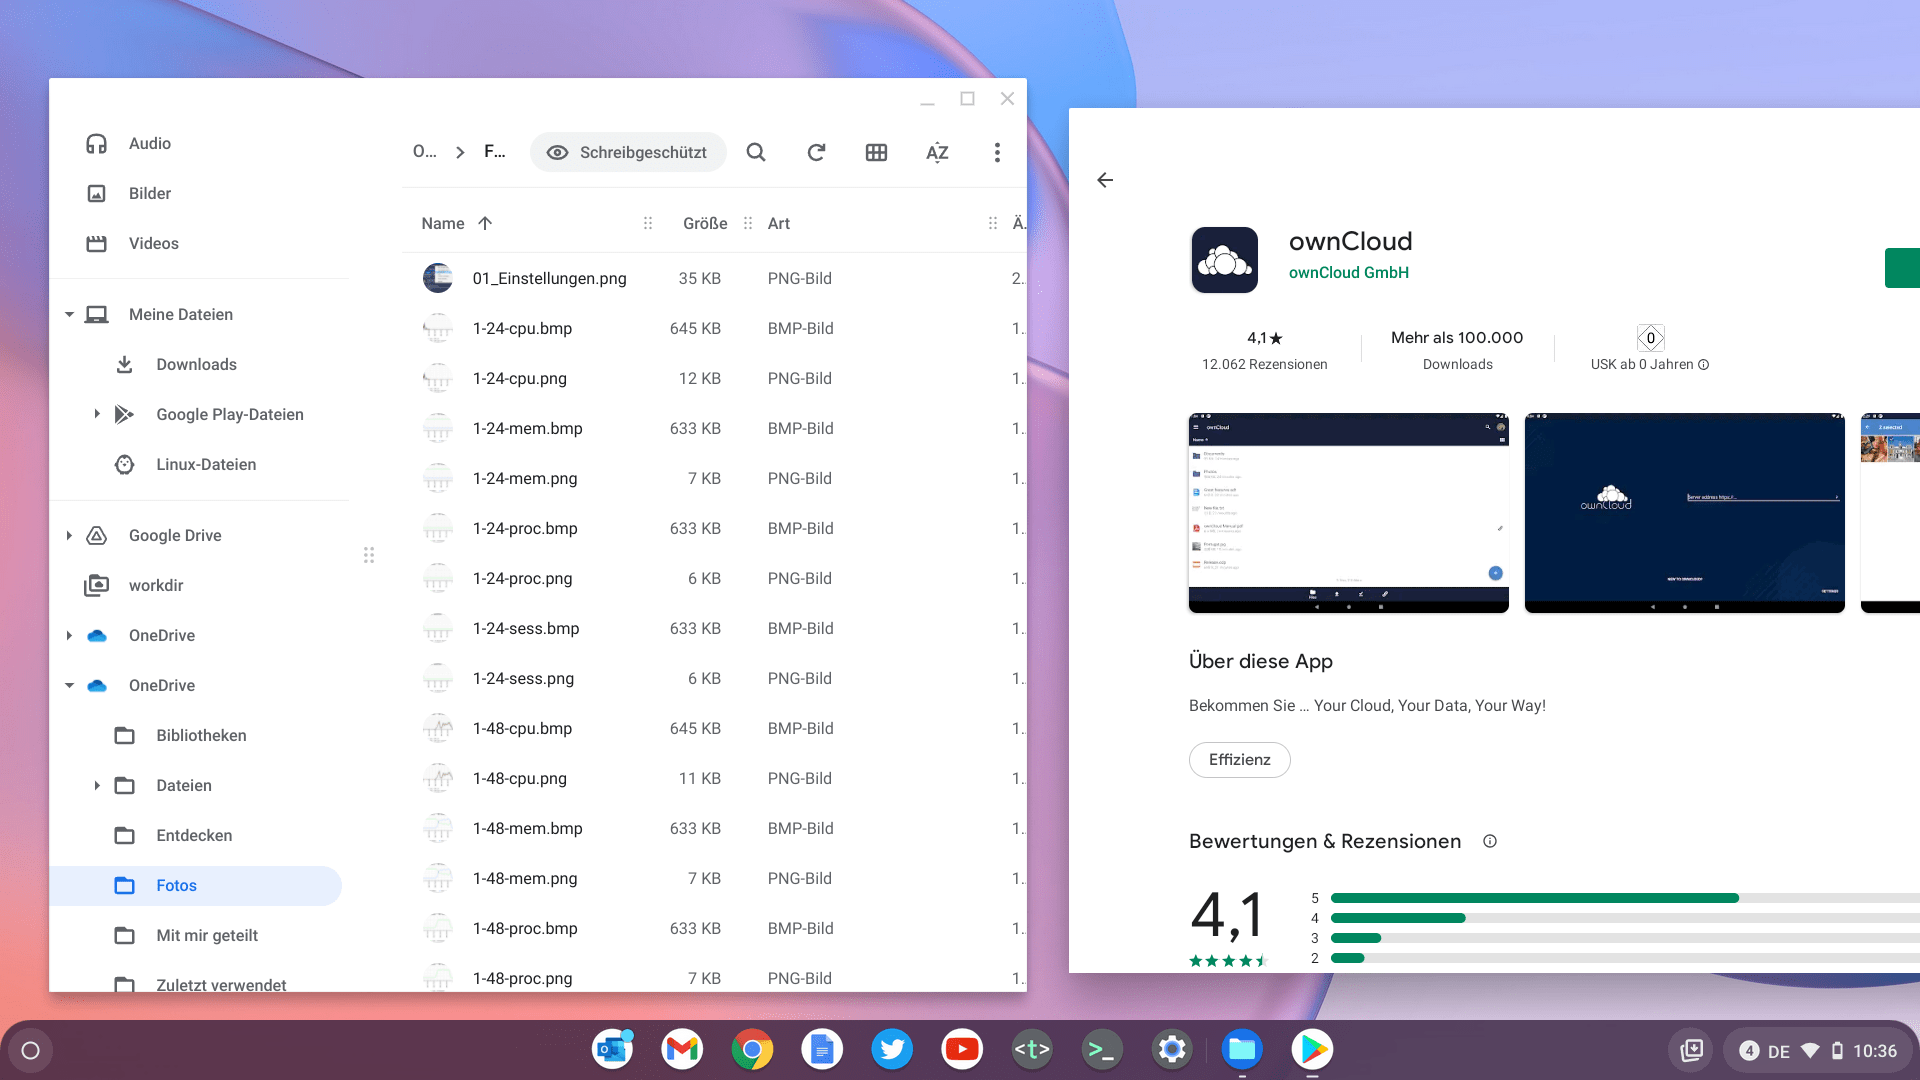This screenshot has height=1080, width=1920.
Task: Select the Fotos folder
Action: (x=196, y=885)
